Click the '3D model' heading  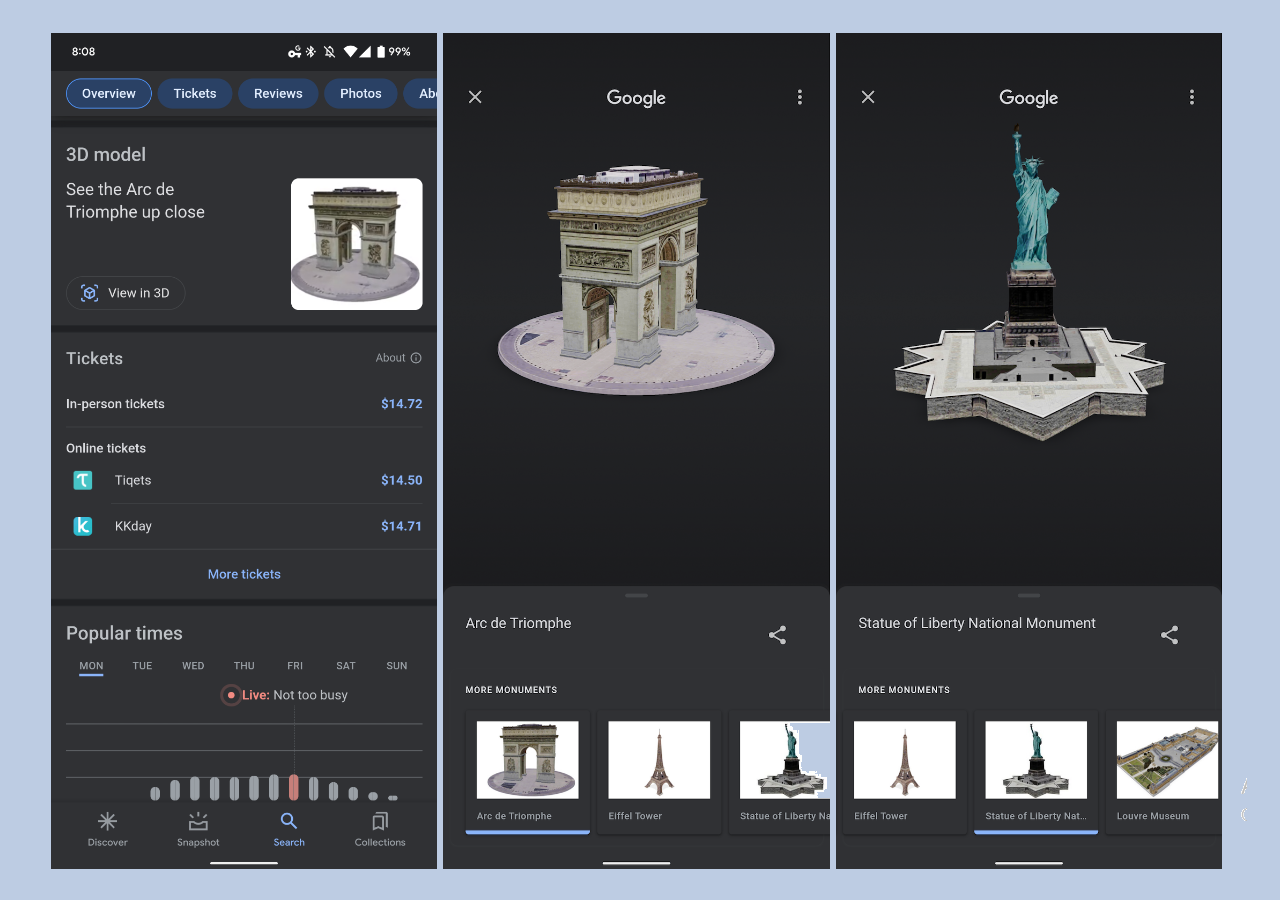click(x=106, y=154)
